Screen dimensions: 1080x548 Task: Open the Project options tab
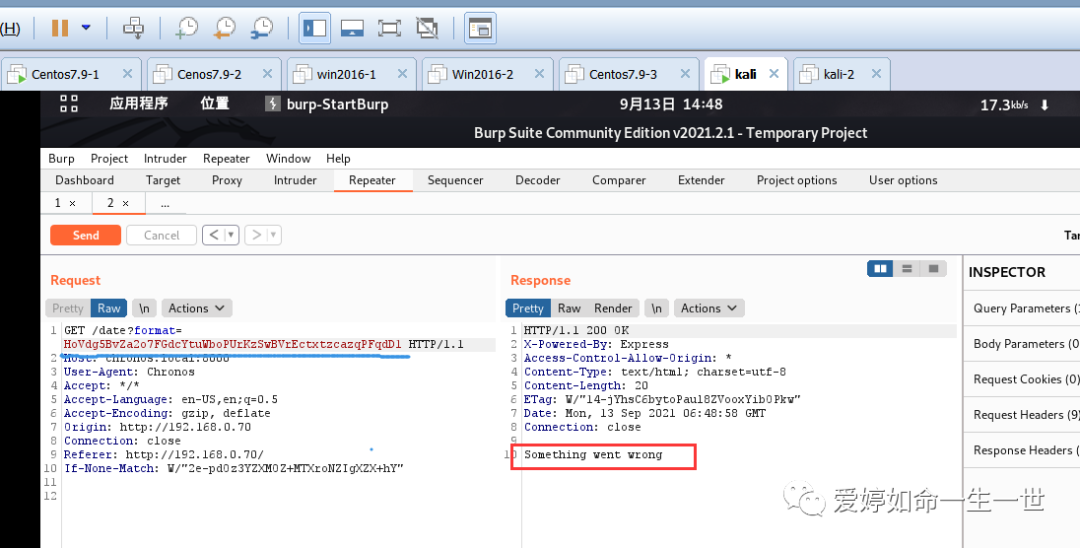(797, 180)
